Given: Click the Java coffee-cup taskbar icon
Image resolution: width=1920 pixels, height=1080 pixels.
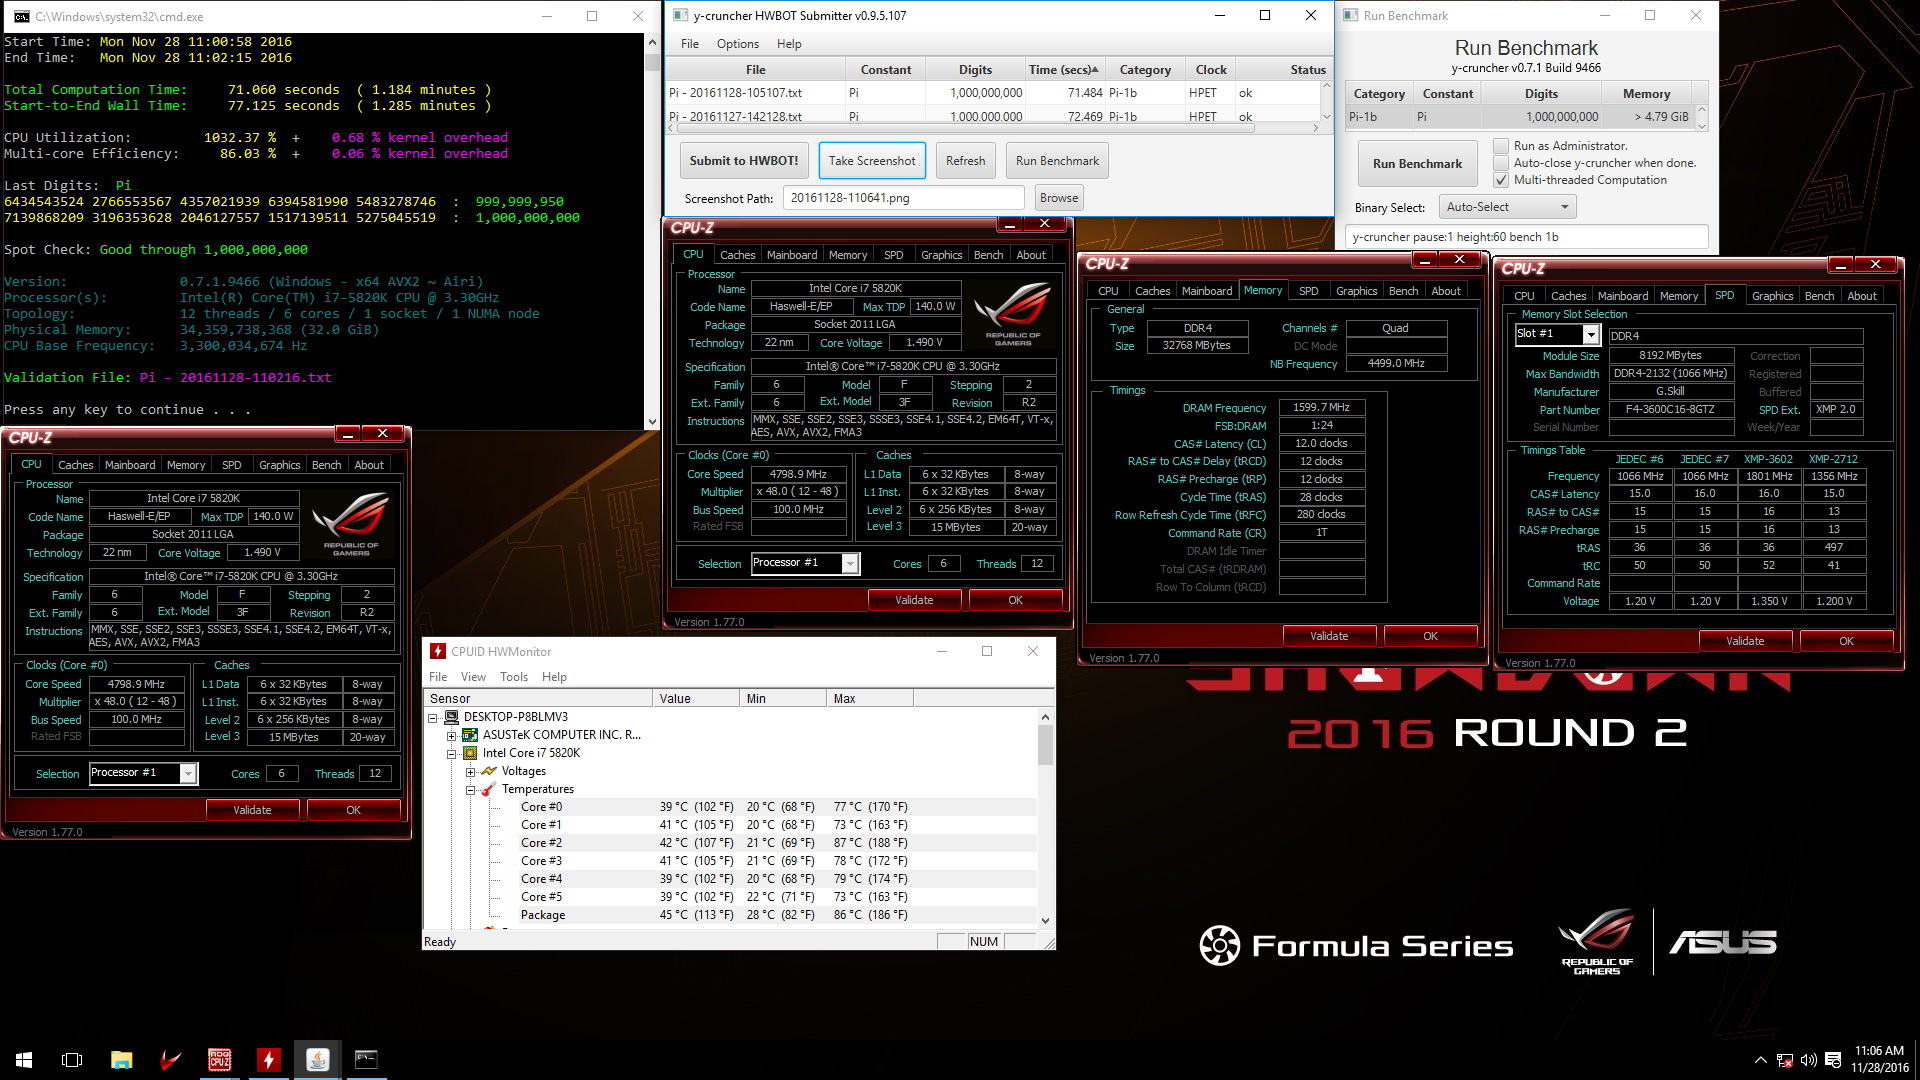Looking at the screenshot, I should [317, 1060].
